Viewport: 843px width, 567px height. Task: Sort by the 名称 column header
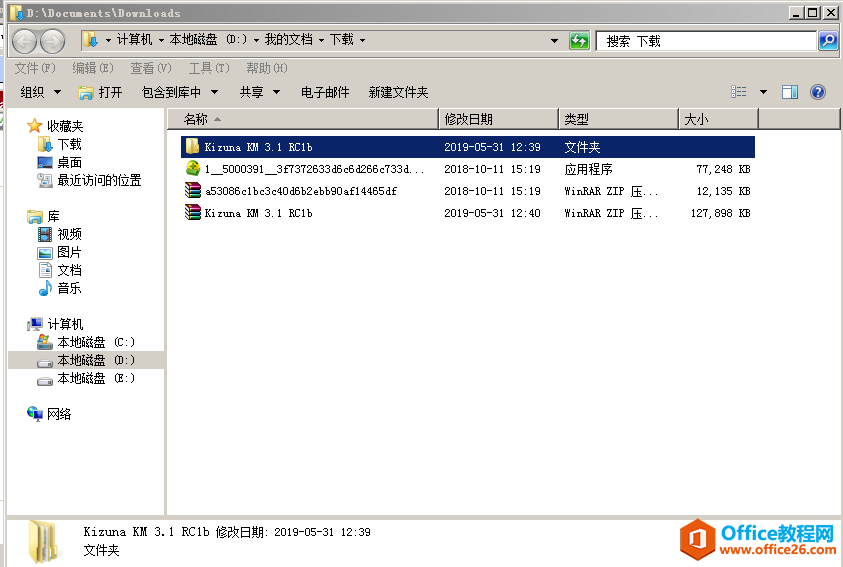(303, 119)
